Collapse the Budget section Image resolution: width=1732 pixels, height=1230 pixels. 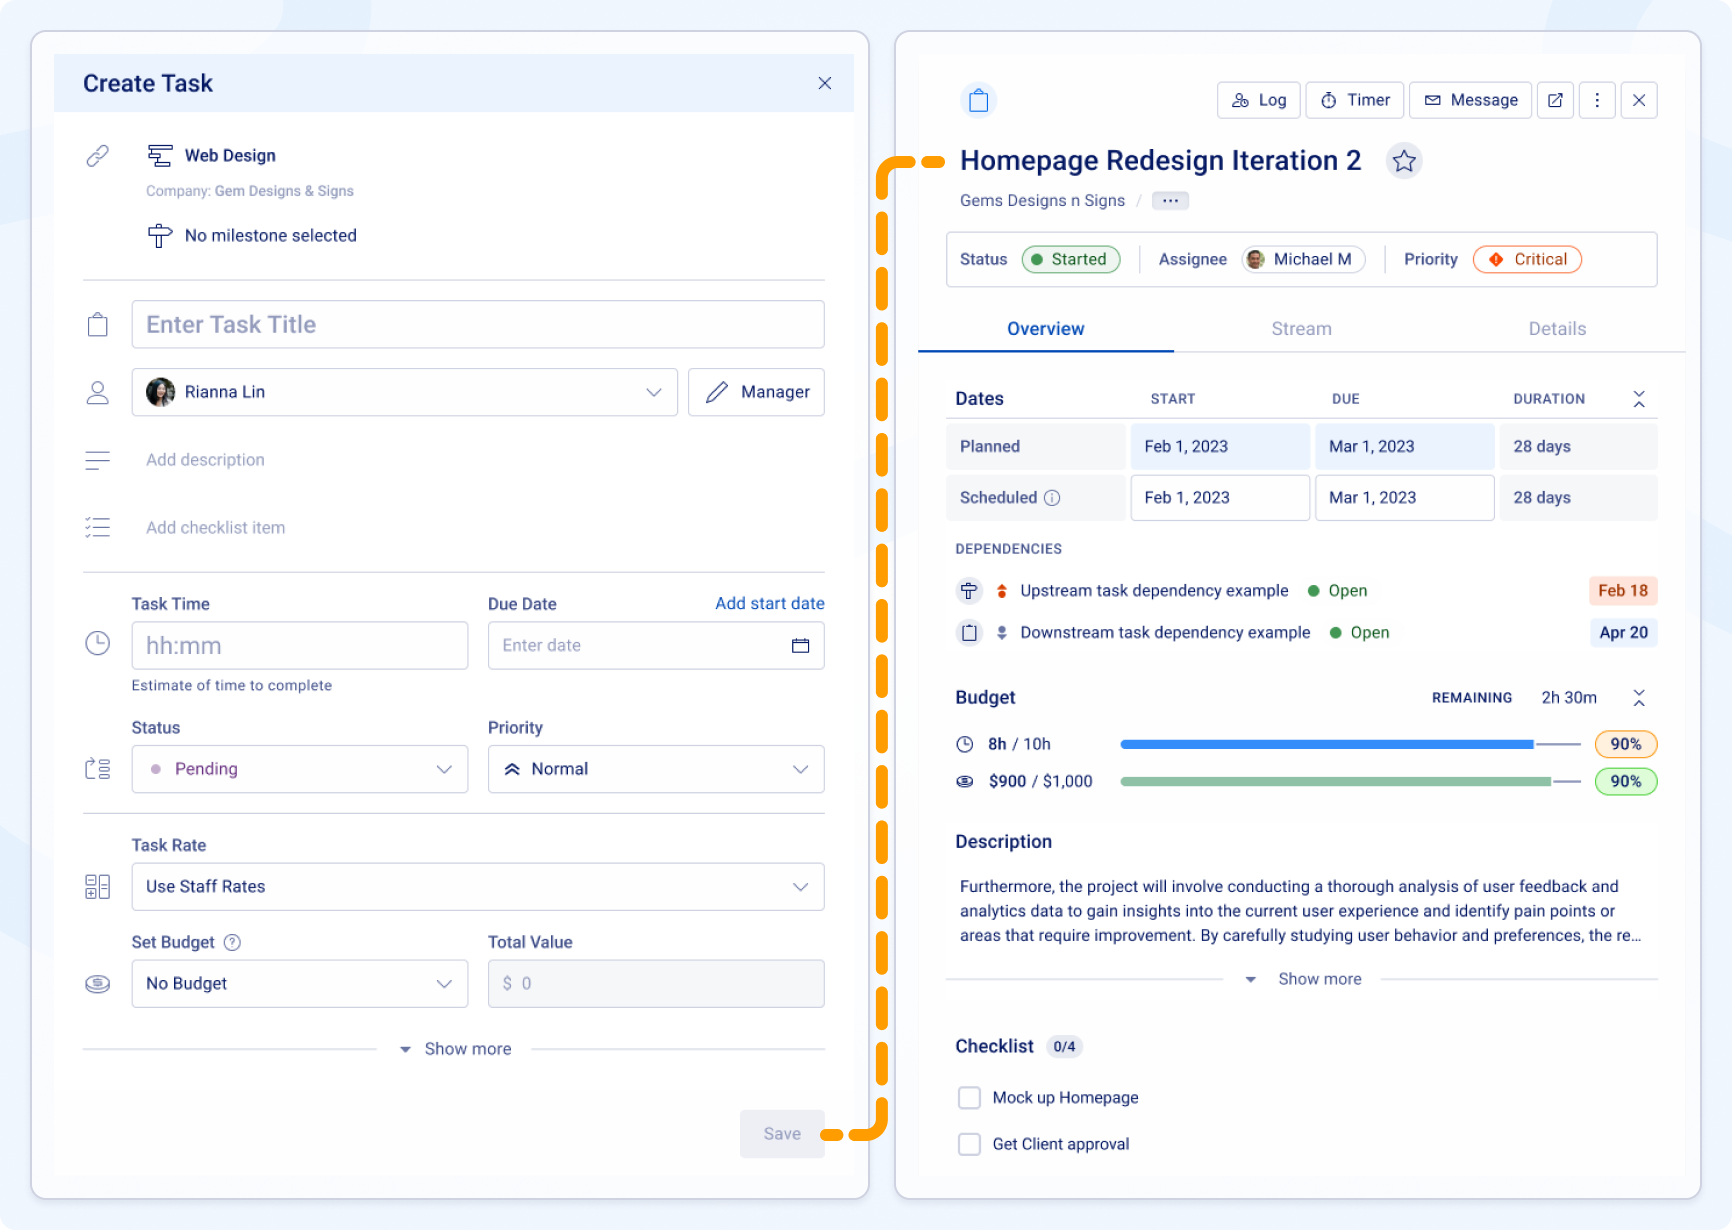[1639, 698]
